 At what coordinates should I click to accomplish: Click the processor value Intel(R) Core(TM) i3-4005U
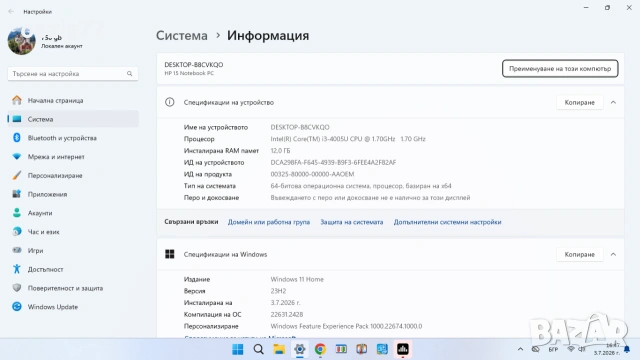[x=348, y=139]
